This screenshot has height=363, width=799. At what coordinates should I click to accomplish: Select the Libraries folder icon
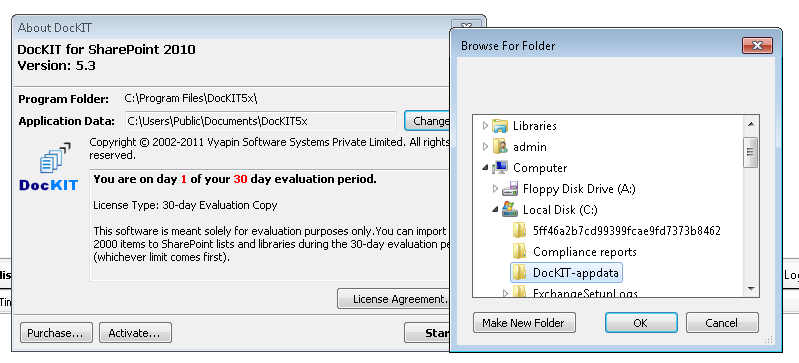[500, 126]
